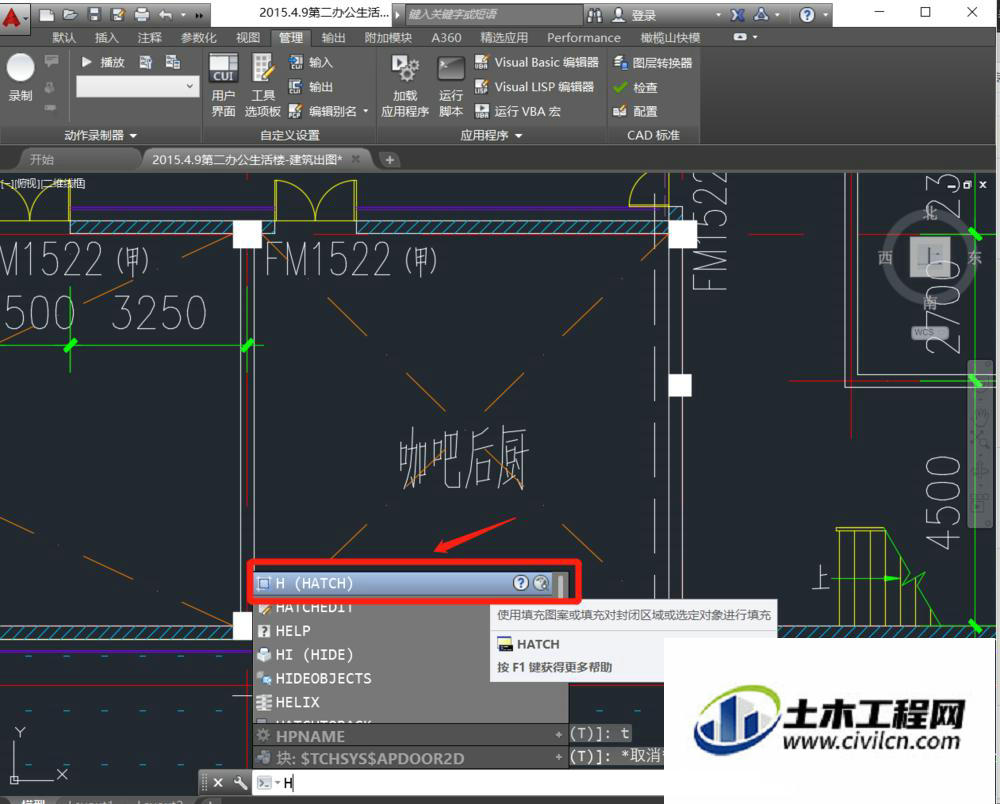Image resolution: width=1000 pixels, height=804 pixels.
Task: Click the round Record action button
Action: 20,68
